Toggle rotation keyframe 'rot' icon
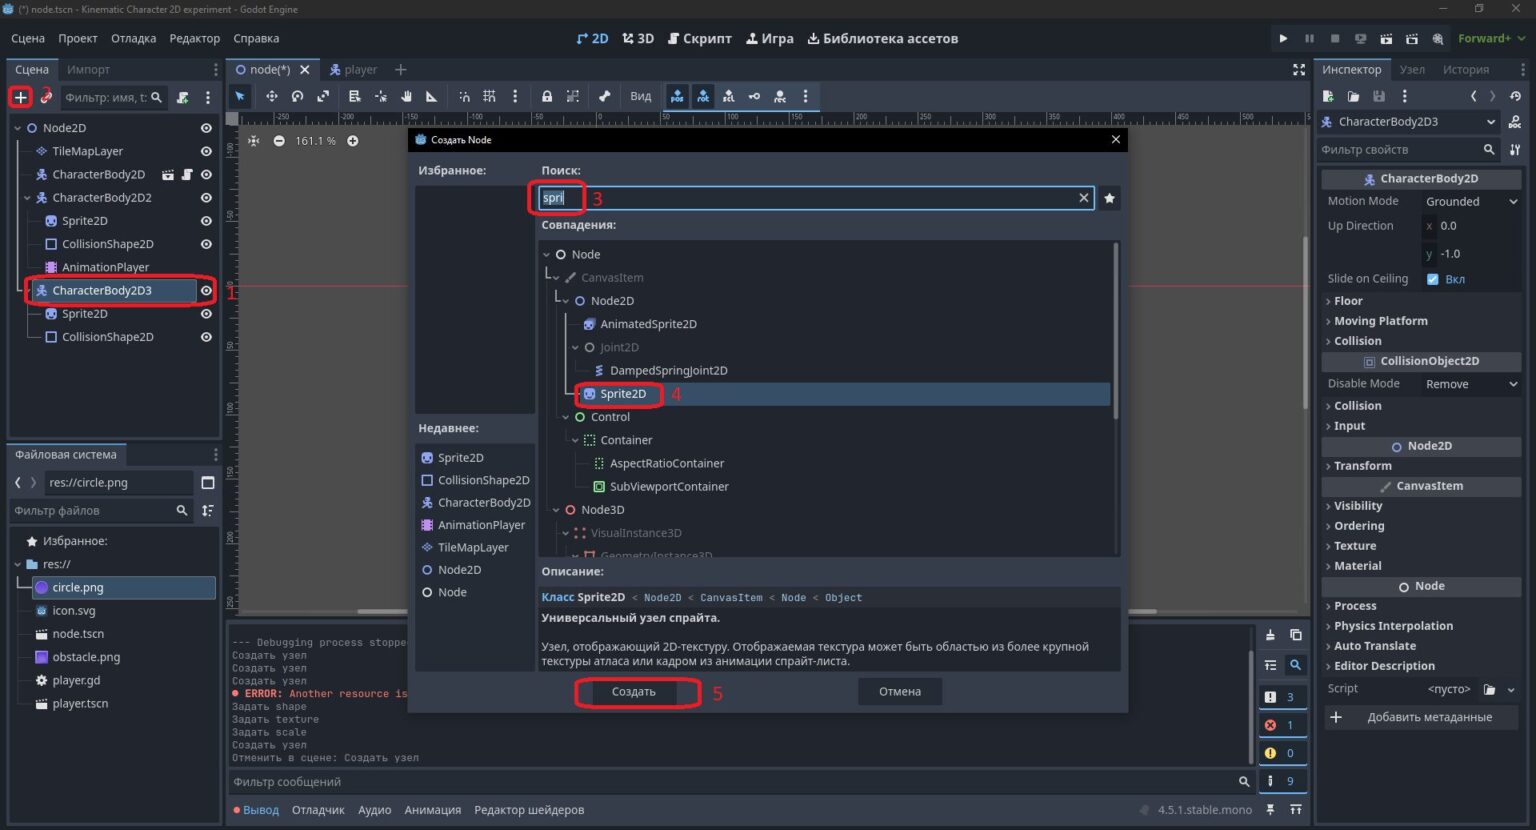Viewport: 1536px width, 830px height. (x=703, y=97)
